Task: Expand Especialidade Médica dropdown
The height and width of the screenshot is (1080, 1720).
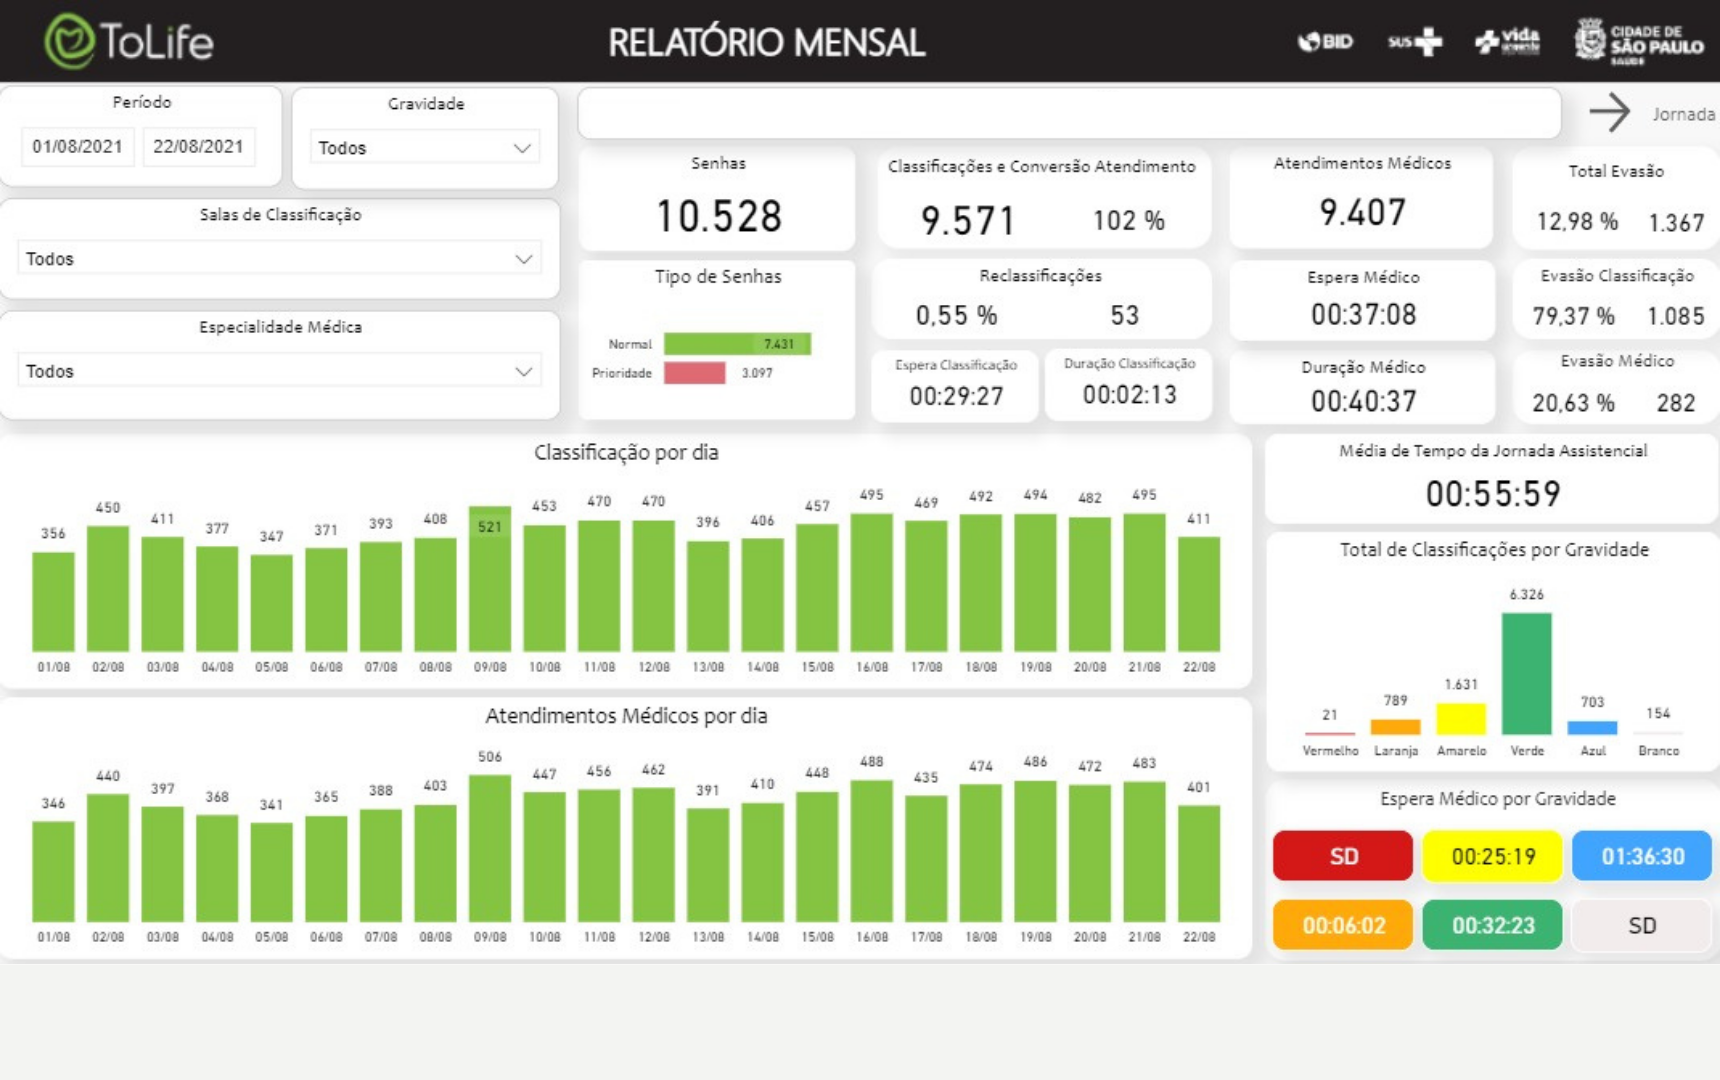Action: (279, 371)
